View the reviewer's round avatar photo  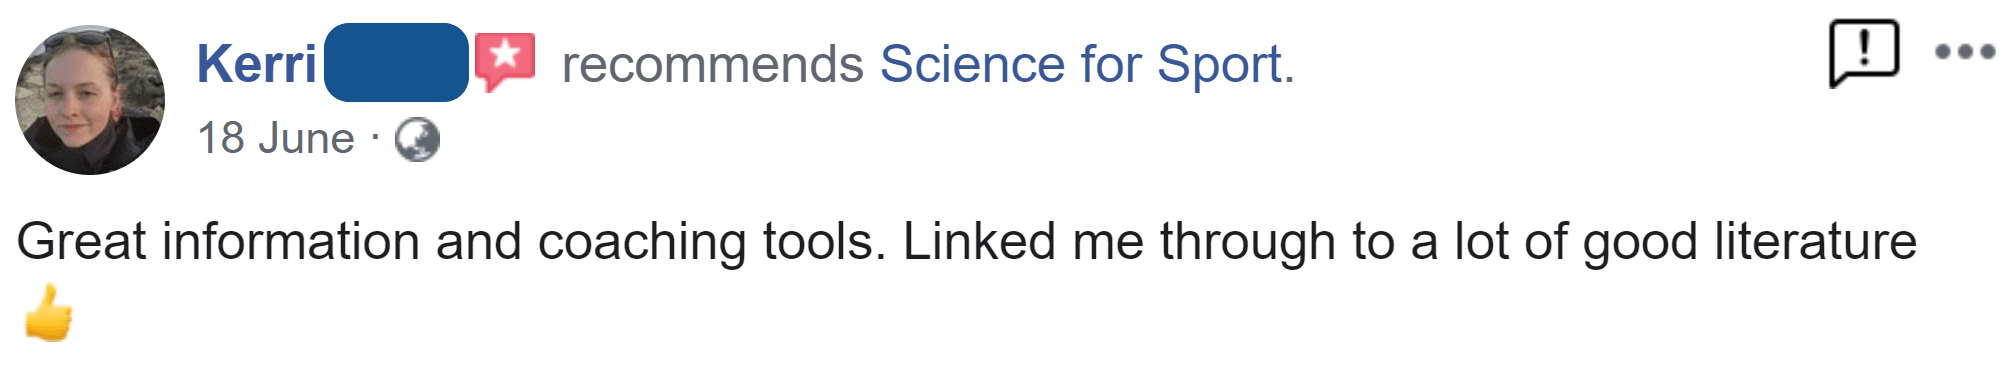coord(90,100)
